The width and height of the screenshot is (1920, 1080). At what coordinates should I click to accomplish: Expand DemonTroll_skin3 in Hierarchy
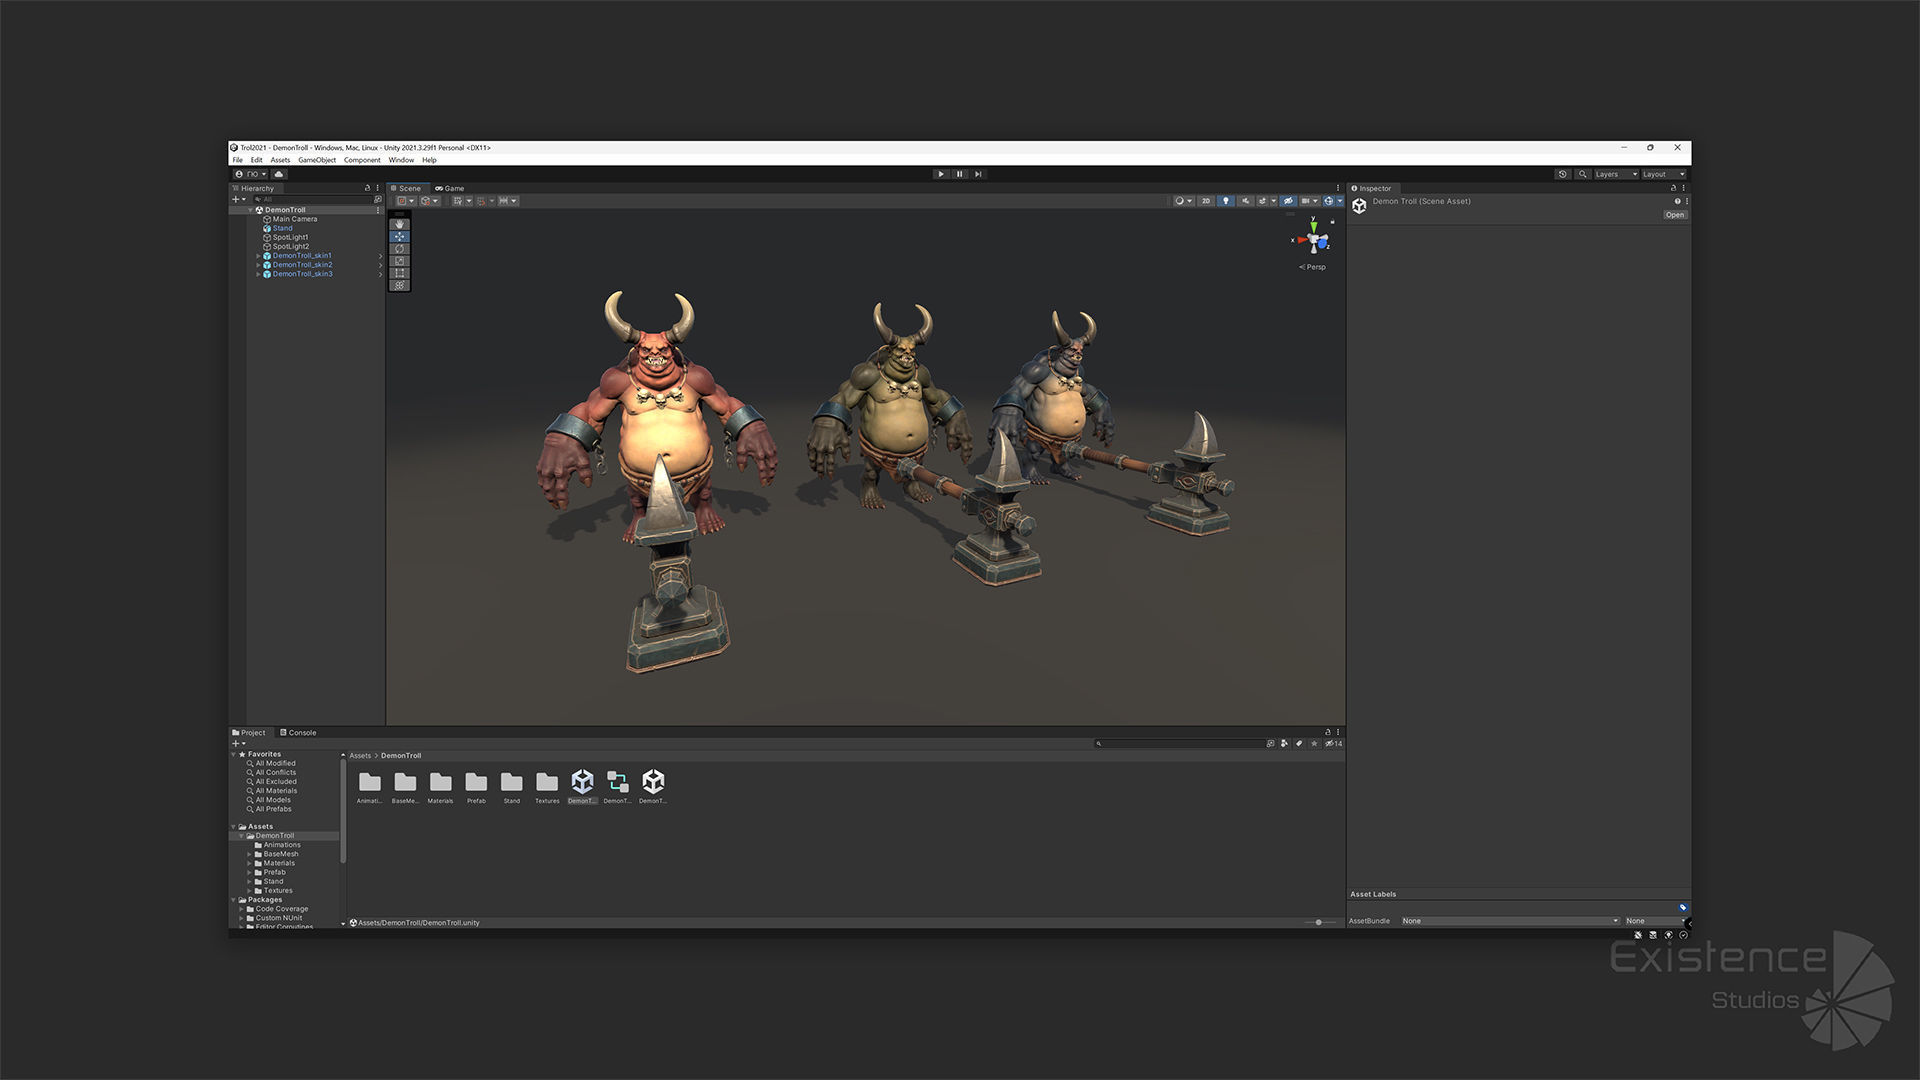(x=258, y=274)
